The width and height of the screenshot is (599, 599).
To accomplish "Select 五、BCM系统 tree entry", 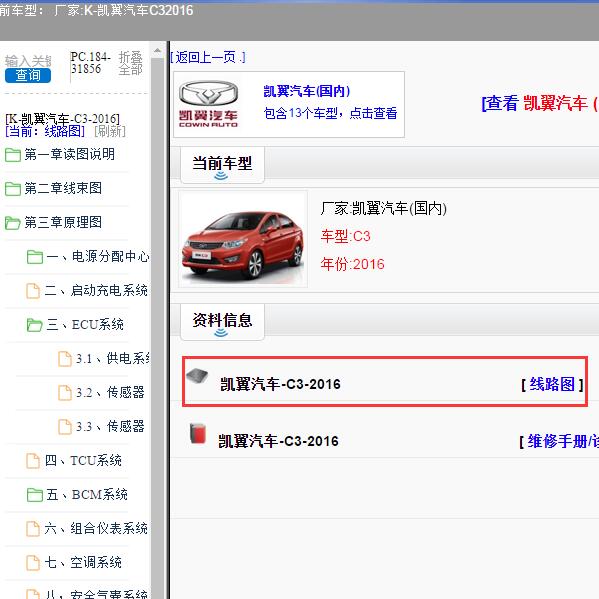I will click(x=87, y=494).
